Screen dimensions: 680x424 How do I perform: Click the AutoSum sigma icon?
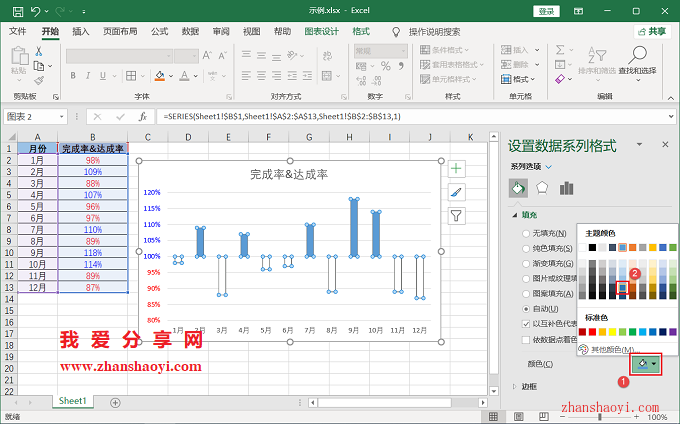pyautogui.click(x=560, y=50)
